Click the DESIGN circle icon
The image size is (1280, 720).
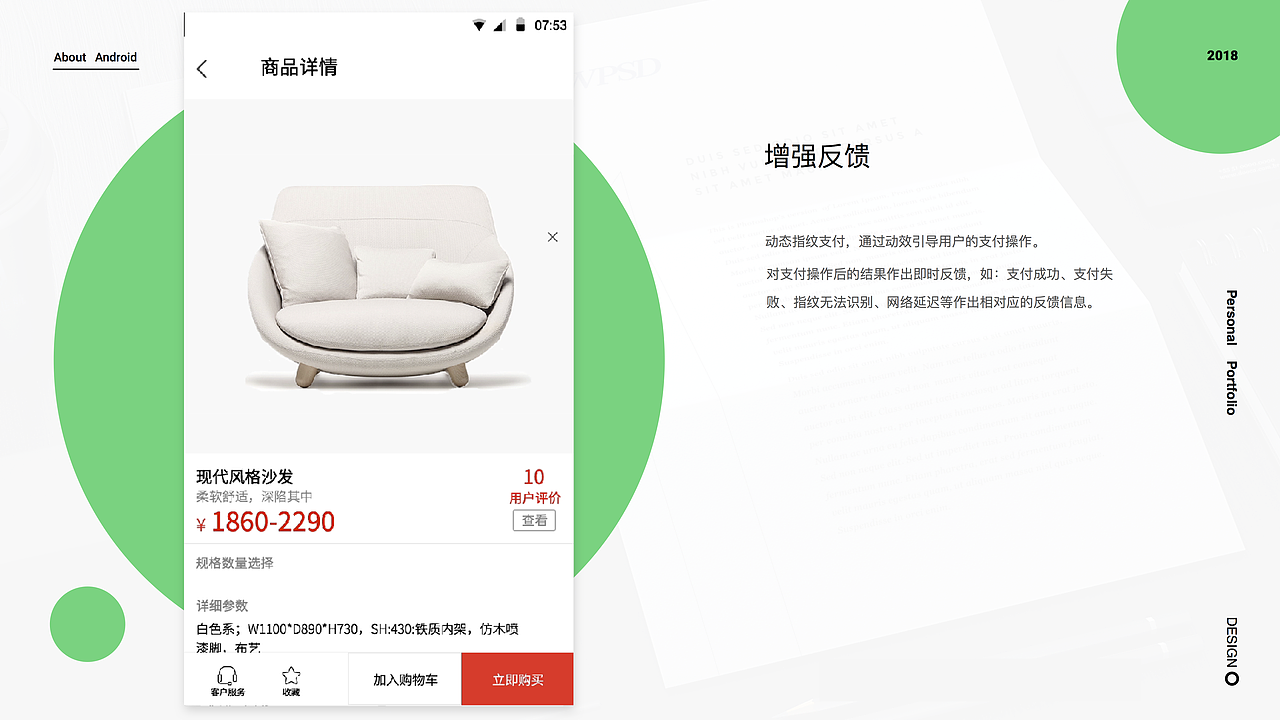[1232, 679]
